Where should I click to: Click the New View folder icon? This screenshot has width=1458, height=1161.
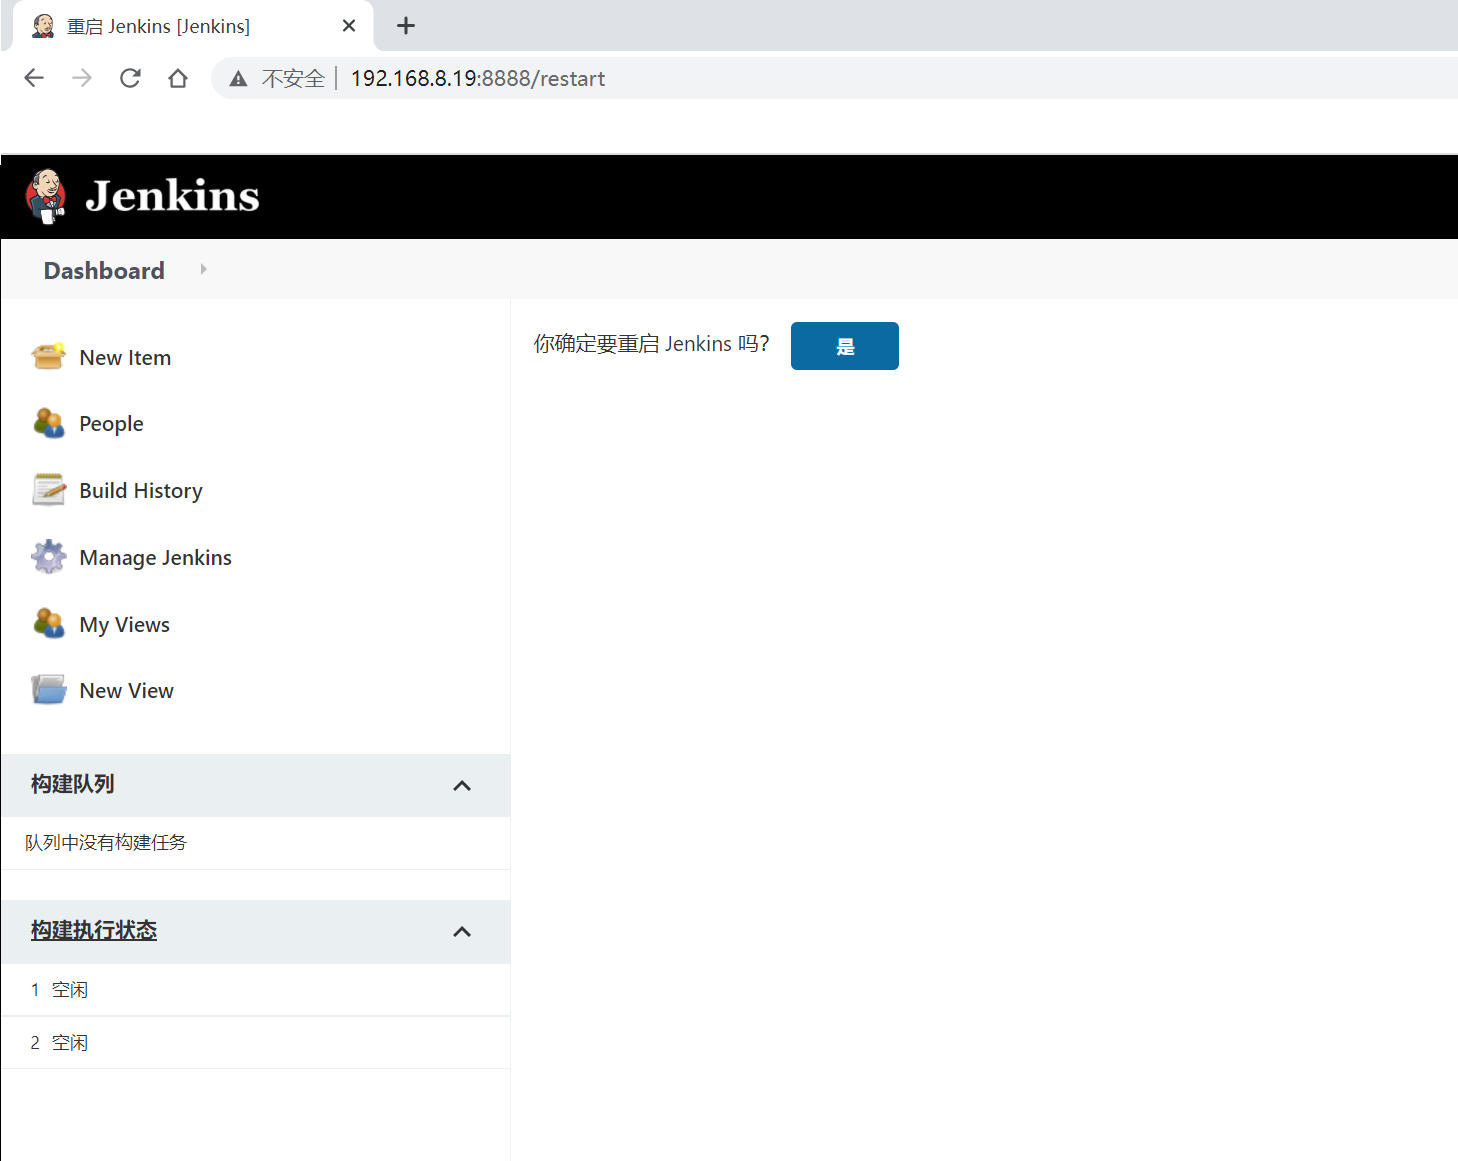point(48,690)
